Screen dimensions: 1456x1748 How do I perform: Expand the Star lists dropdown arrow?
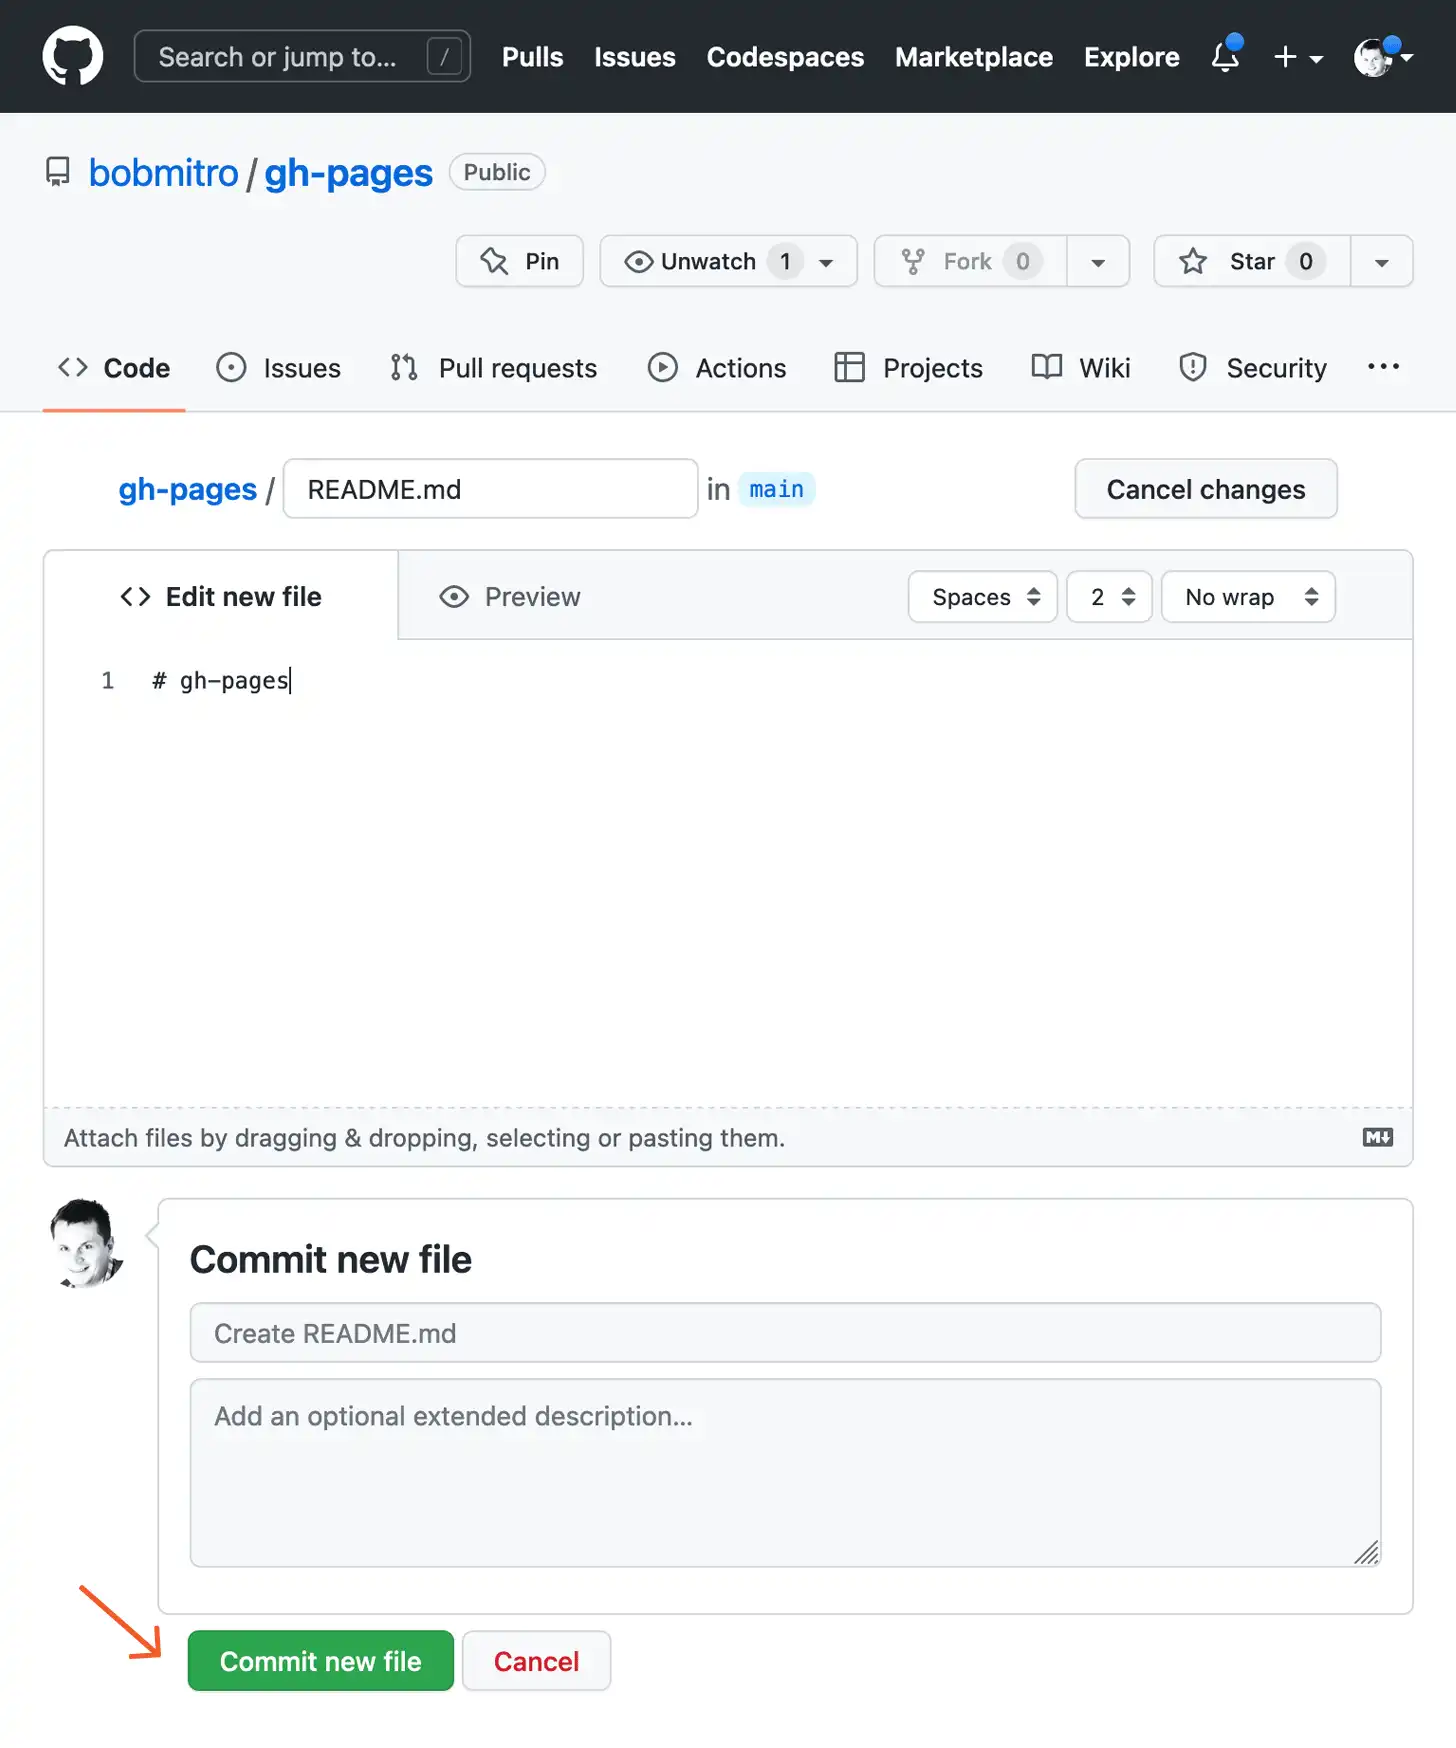pos(1381,261)
